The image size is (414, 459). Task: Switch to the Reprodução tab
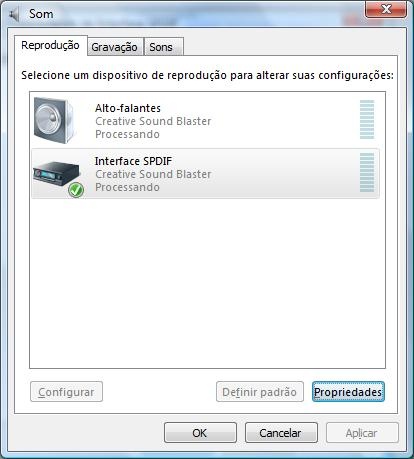pos(50,45)
